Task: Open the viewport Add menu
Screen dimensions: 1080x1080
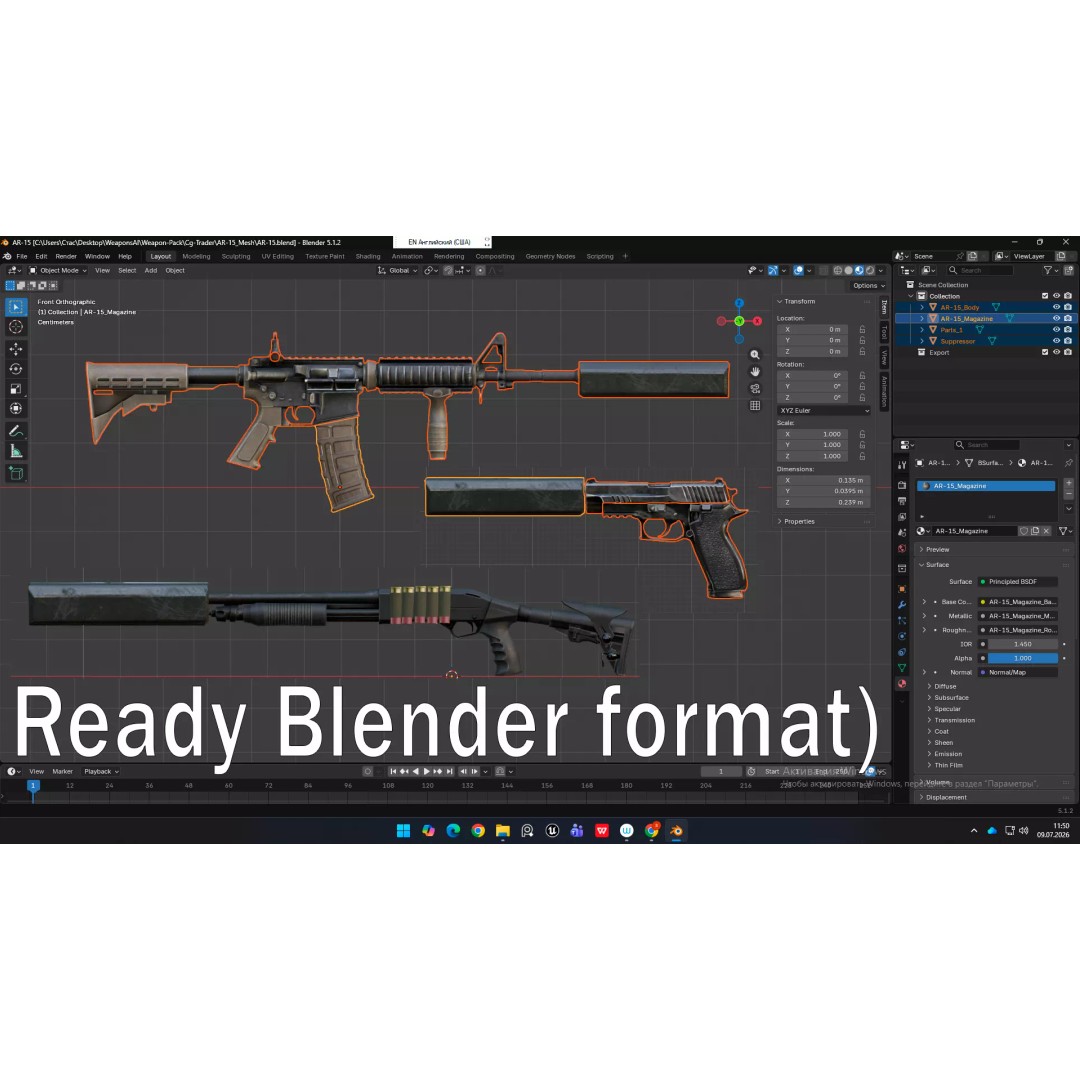Action: (151, 271)
